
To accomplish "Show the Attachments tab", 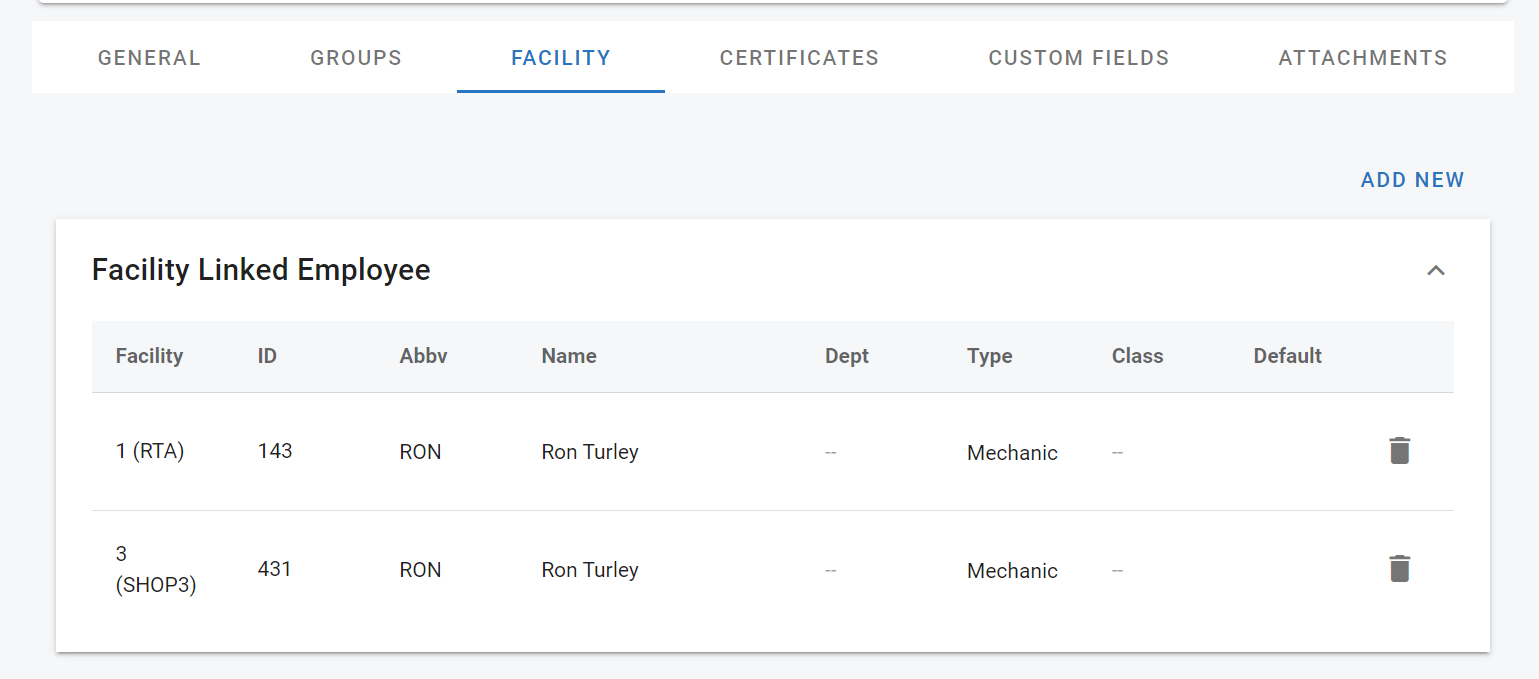I will tap(1362, 58).
